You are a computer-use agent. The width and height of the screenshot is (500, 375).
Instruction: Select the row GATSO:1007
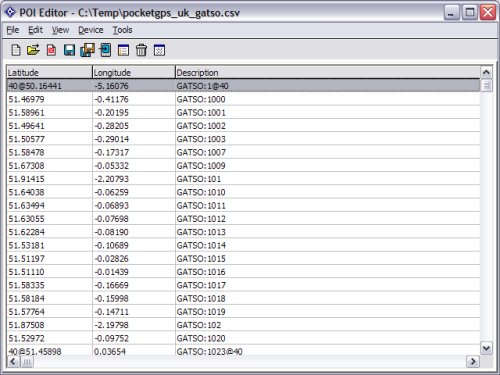pos(243,152)
